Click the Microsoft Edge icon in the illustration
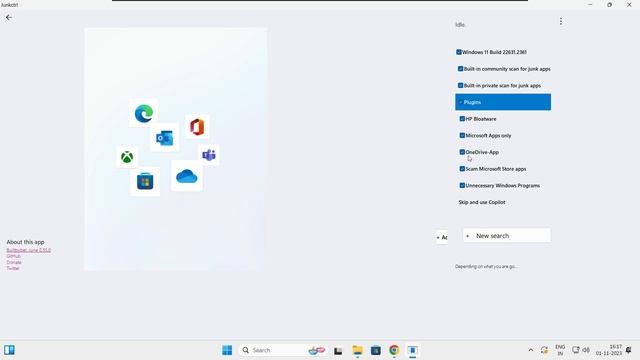This screenshot has width=640, height=360. coord(144,113)
